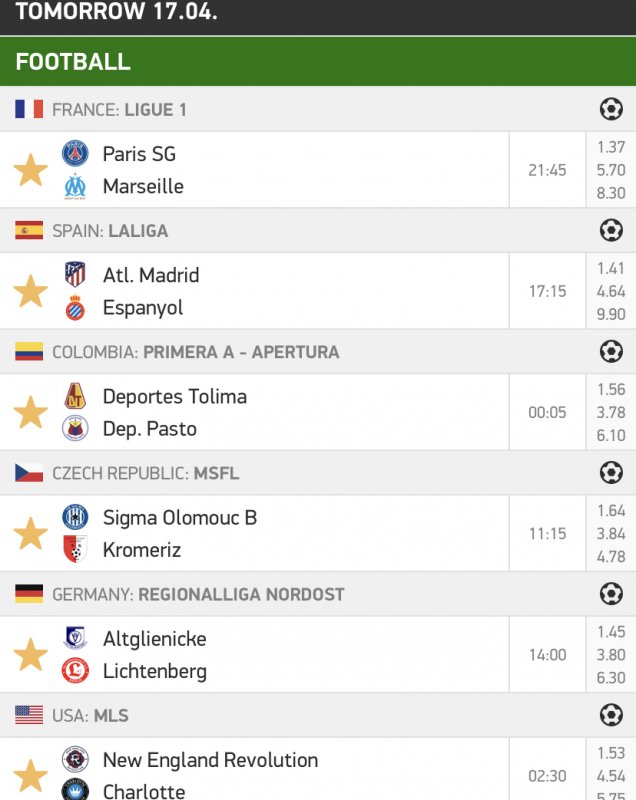Open Marseille team link
636x800 pixels.
point(143,186)
